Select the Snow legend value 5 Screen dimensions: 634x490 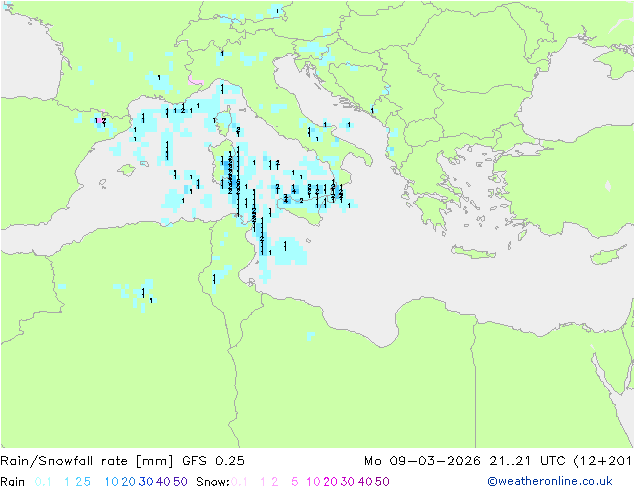295,482
